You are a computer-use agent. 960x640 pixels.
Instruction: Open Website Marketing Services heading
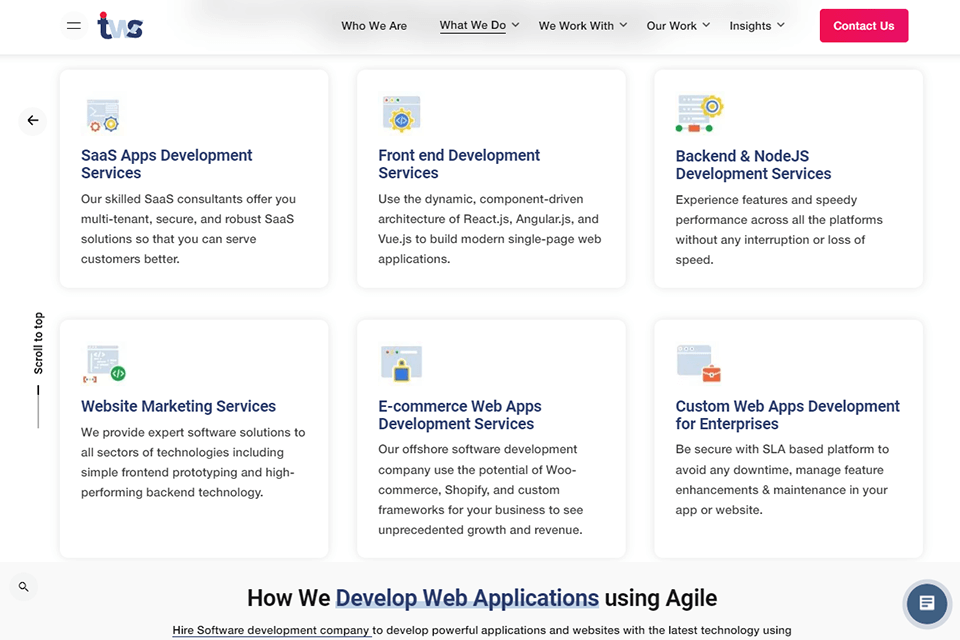click(178, 406)
